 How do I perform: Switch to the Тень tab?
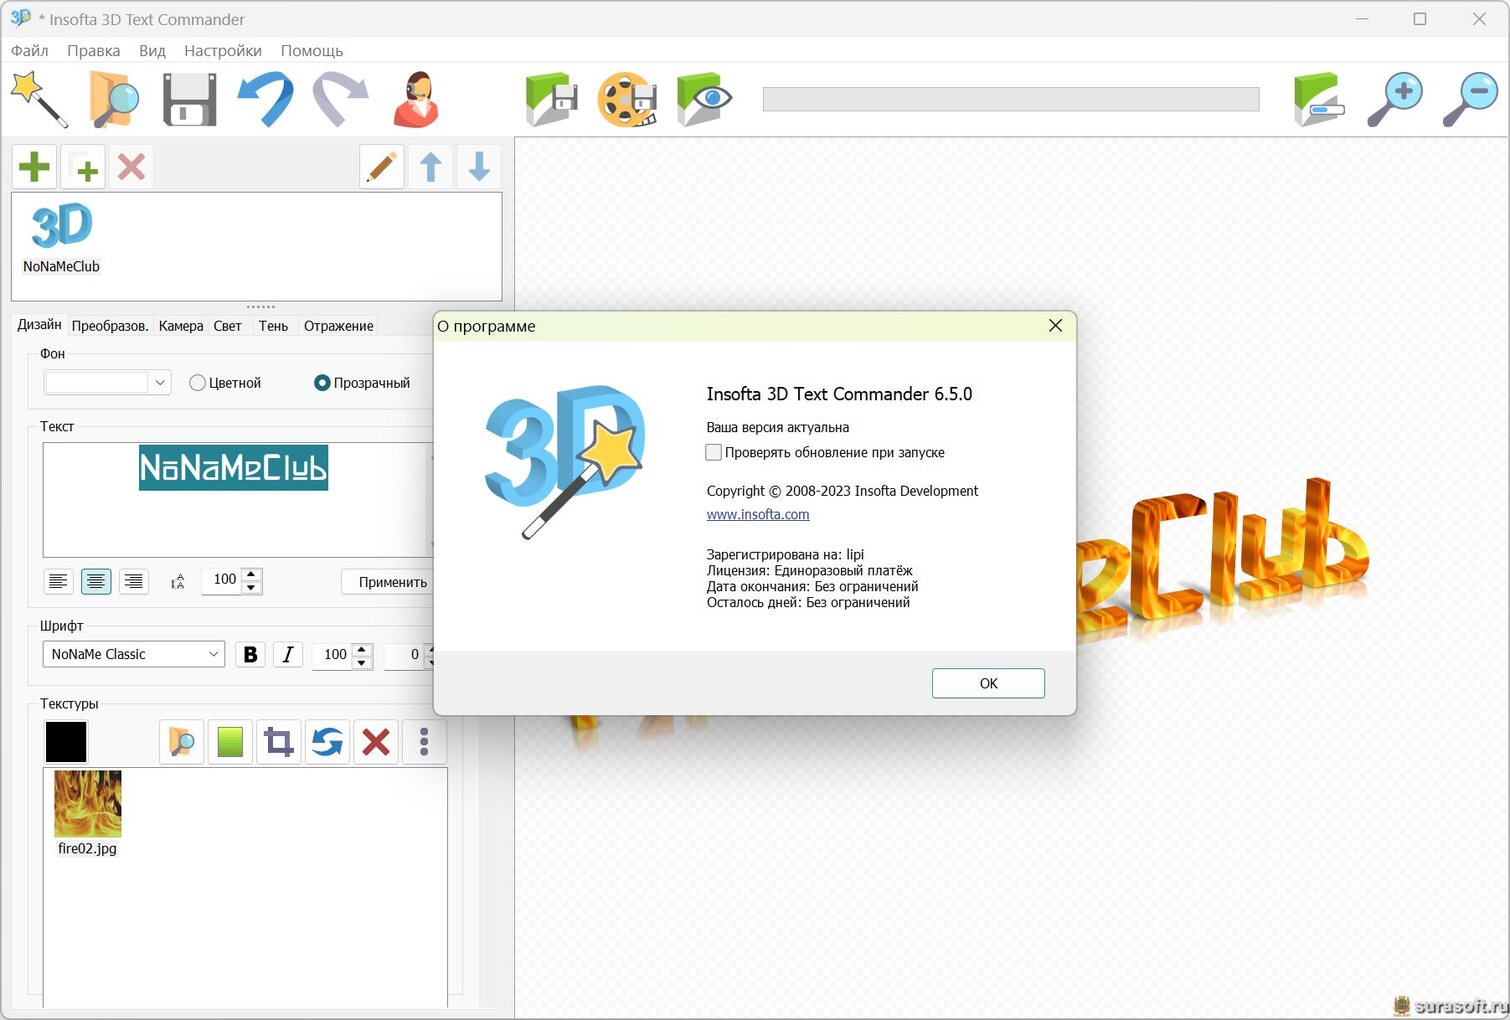tap(273, 326)
